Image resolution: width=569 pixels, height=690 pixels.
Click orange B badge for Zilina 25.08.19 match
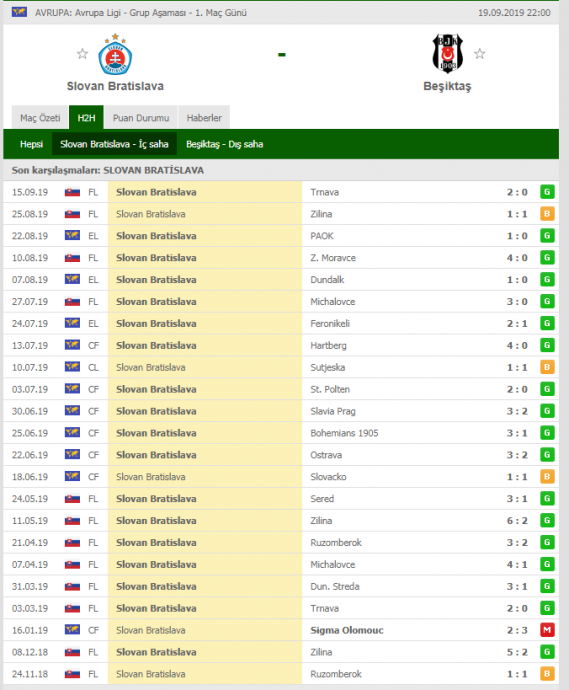[547, 214]
